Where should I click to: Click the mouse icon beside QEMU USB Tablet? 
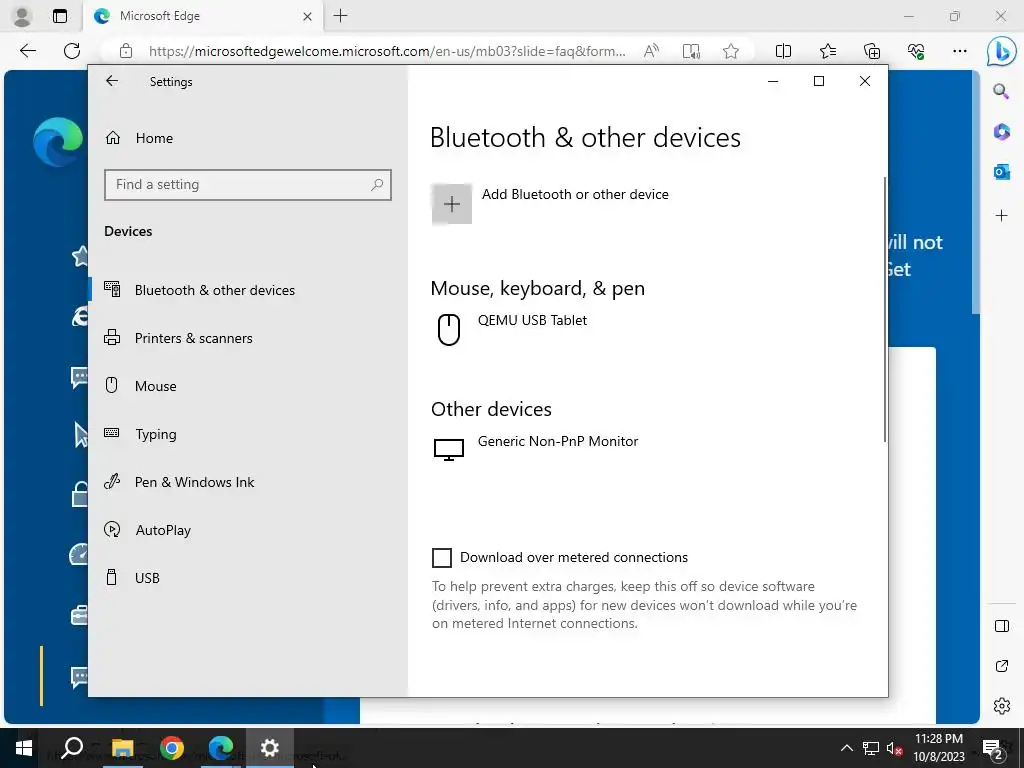449,329
